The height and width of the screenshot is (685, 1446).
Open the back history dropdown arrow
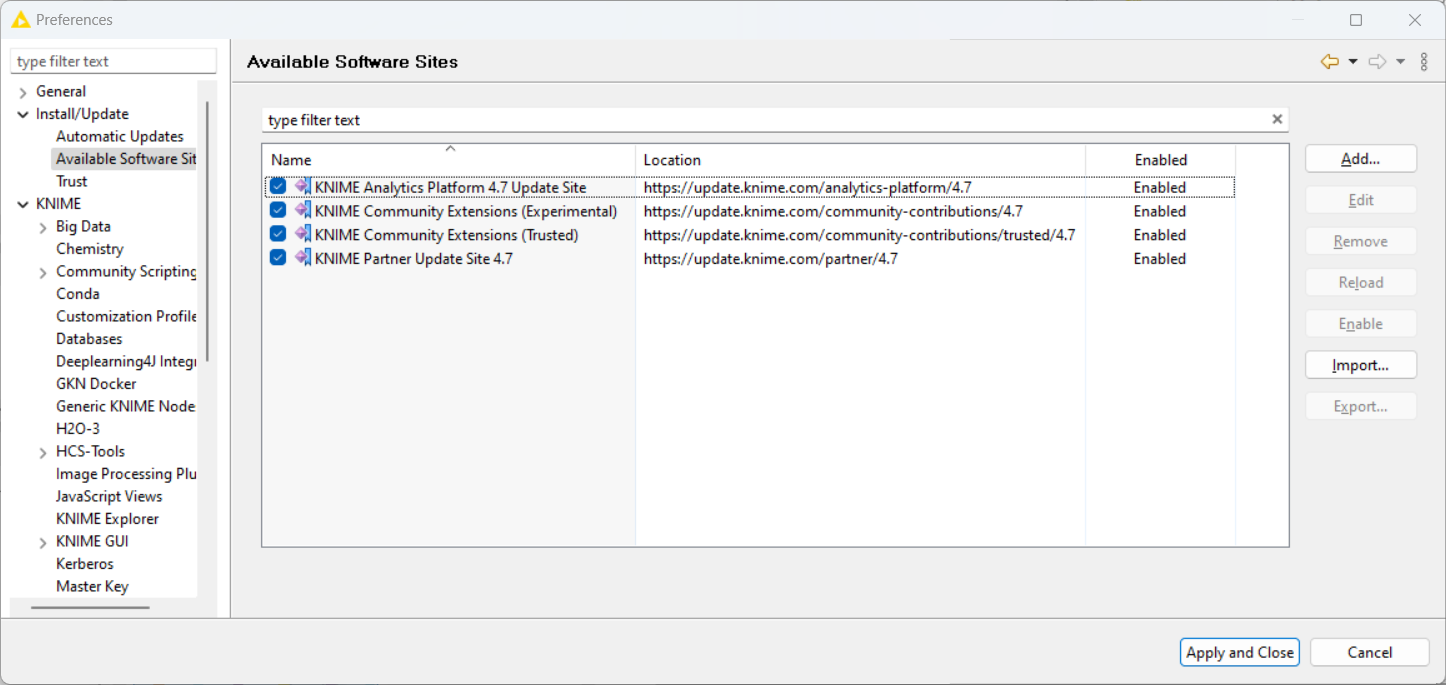pyautogui.click(x=1353, y=62)
